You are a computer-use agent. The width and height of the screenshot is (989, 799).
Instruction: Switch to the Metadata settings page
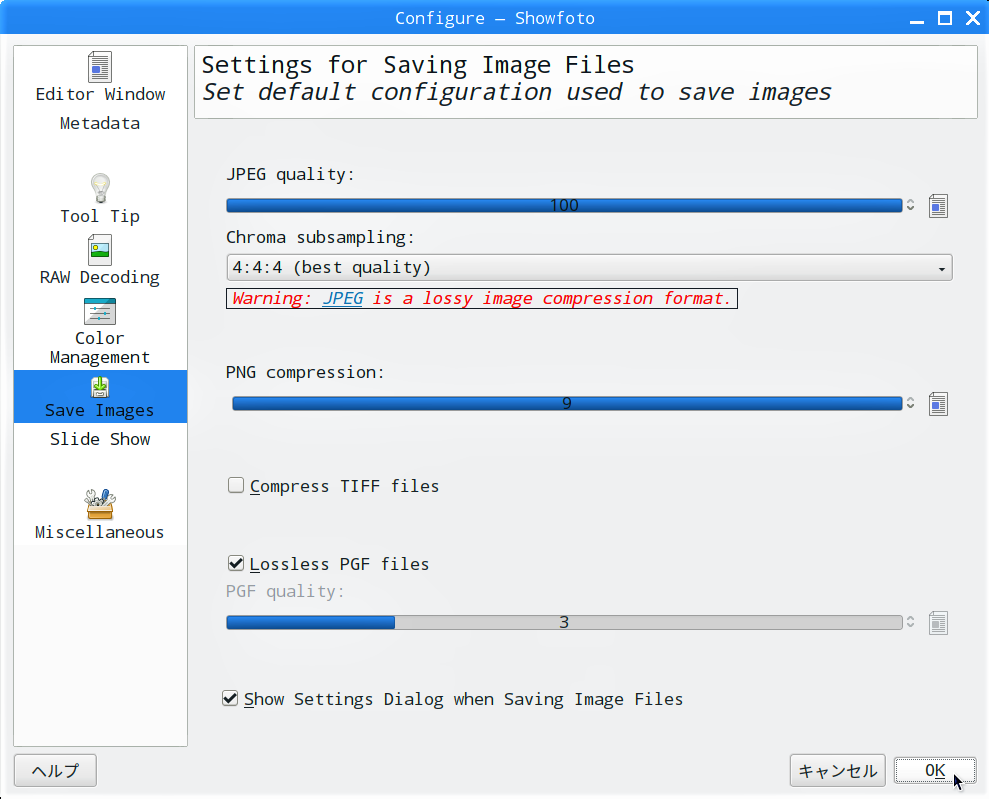100,123
